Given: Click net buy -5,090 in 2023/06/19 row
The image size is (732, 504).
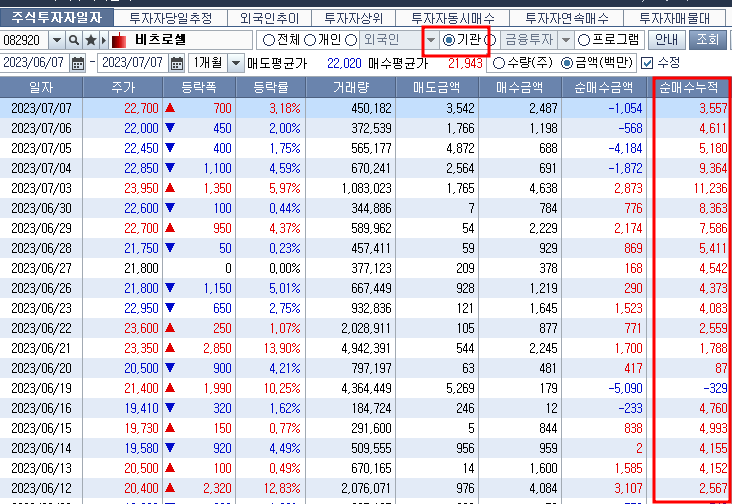Looking at the screenshot, I should [x=625, y=389].
